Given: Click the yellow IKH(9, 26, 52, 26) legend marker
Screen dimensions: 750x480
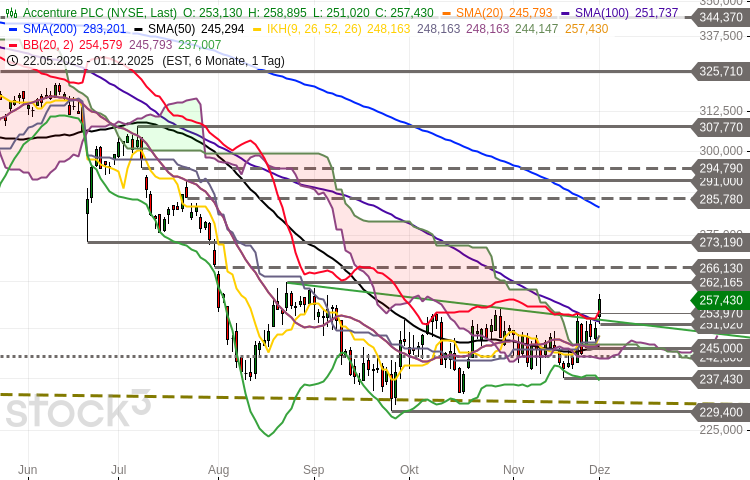Looking at the screenshot, I should tap(258, 29).
